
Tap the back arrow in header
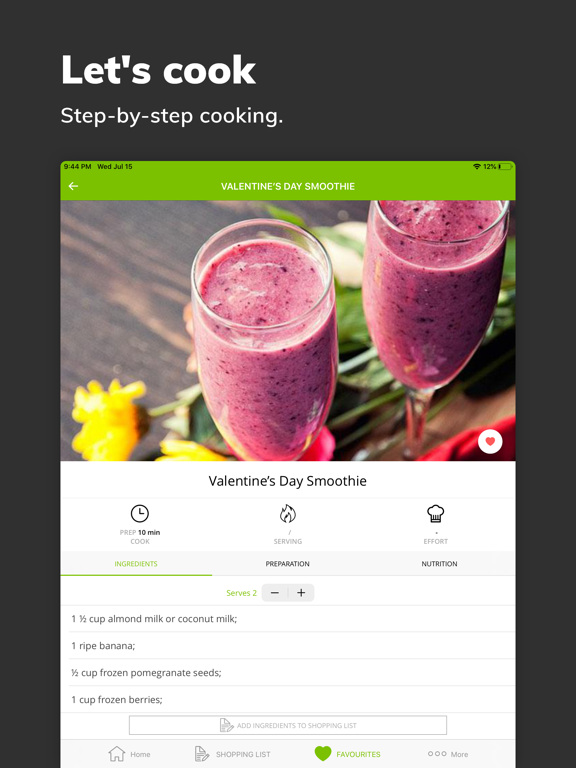pyautogui.click(x=73, y=186)
